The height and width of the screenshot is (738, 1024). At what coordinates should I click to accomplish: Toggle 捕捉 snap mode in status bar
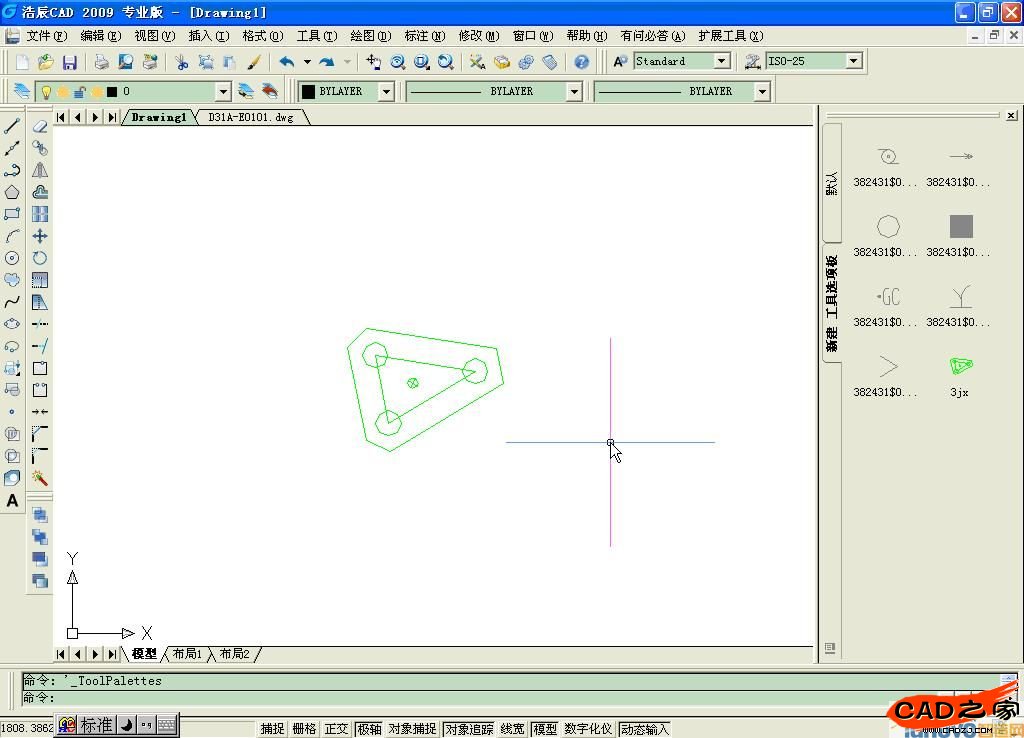pyautogui.click(x=272, y=729)
